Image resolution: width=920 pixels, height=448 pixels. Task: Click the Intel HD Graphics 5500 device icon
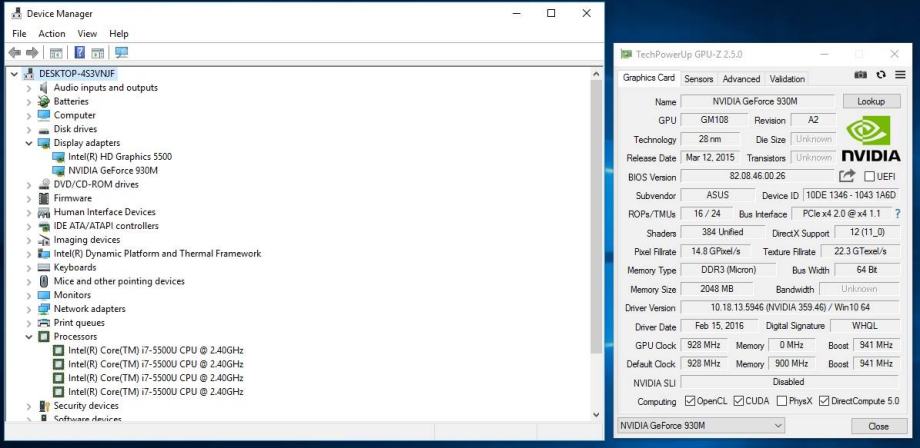(x=58, y=157)
